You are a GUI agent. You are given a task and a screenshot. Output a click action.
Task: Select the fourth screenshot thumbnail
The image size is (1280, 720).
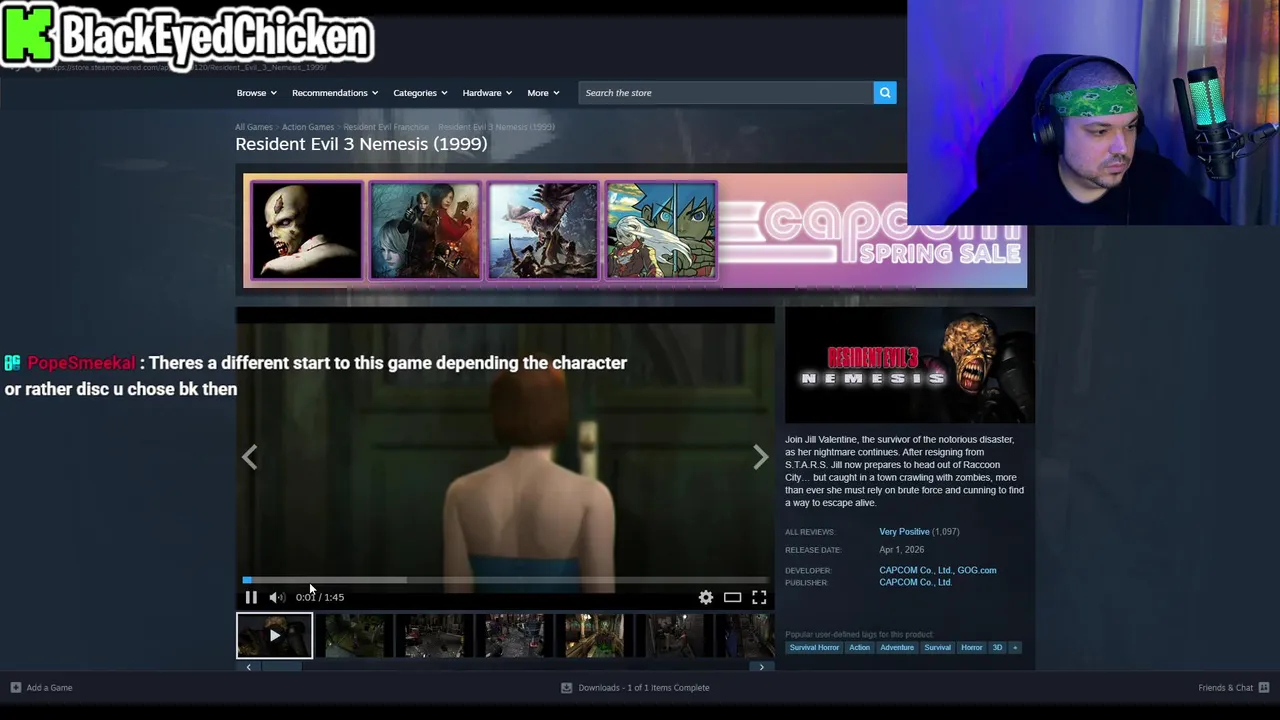click(x=515, y=635)
